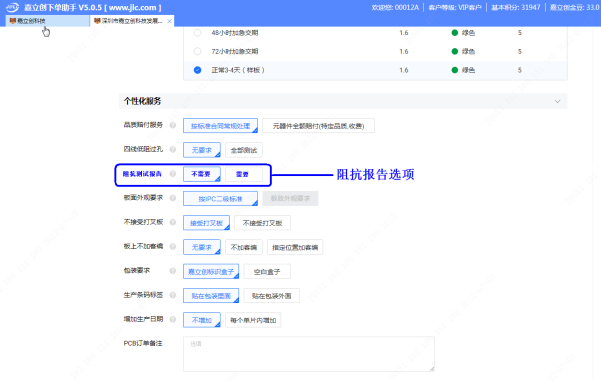Click help icon next to 不接受打叉板
This screenshot has width=601, height=382.
[173, 222]
